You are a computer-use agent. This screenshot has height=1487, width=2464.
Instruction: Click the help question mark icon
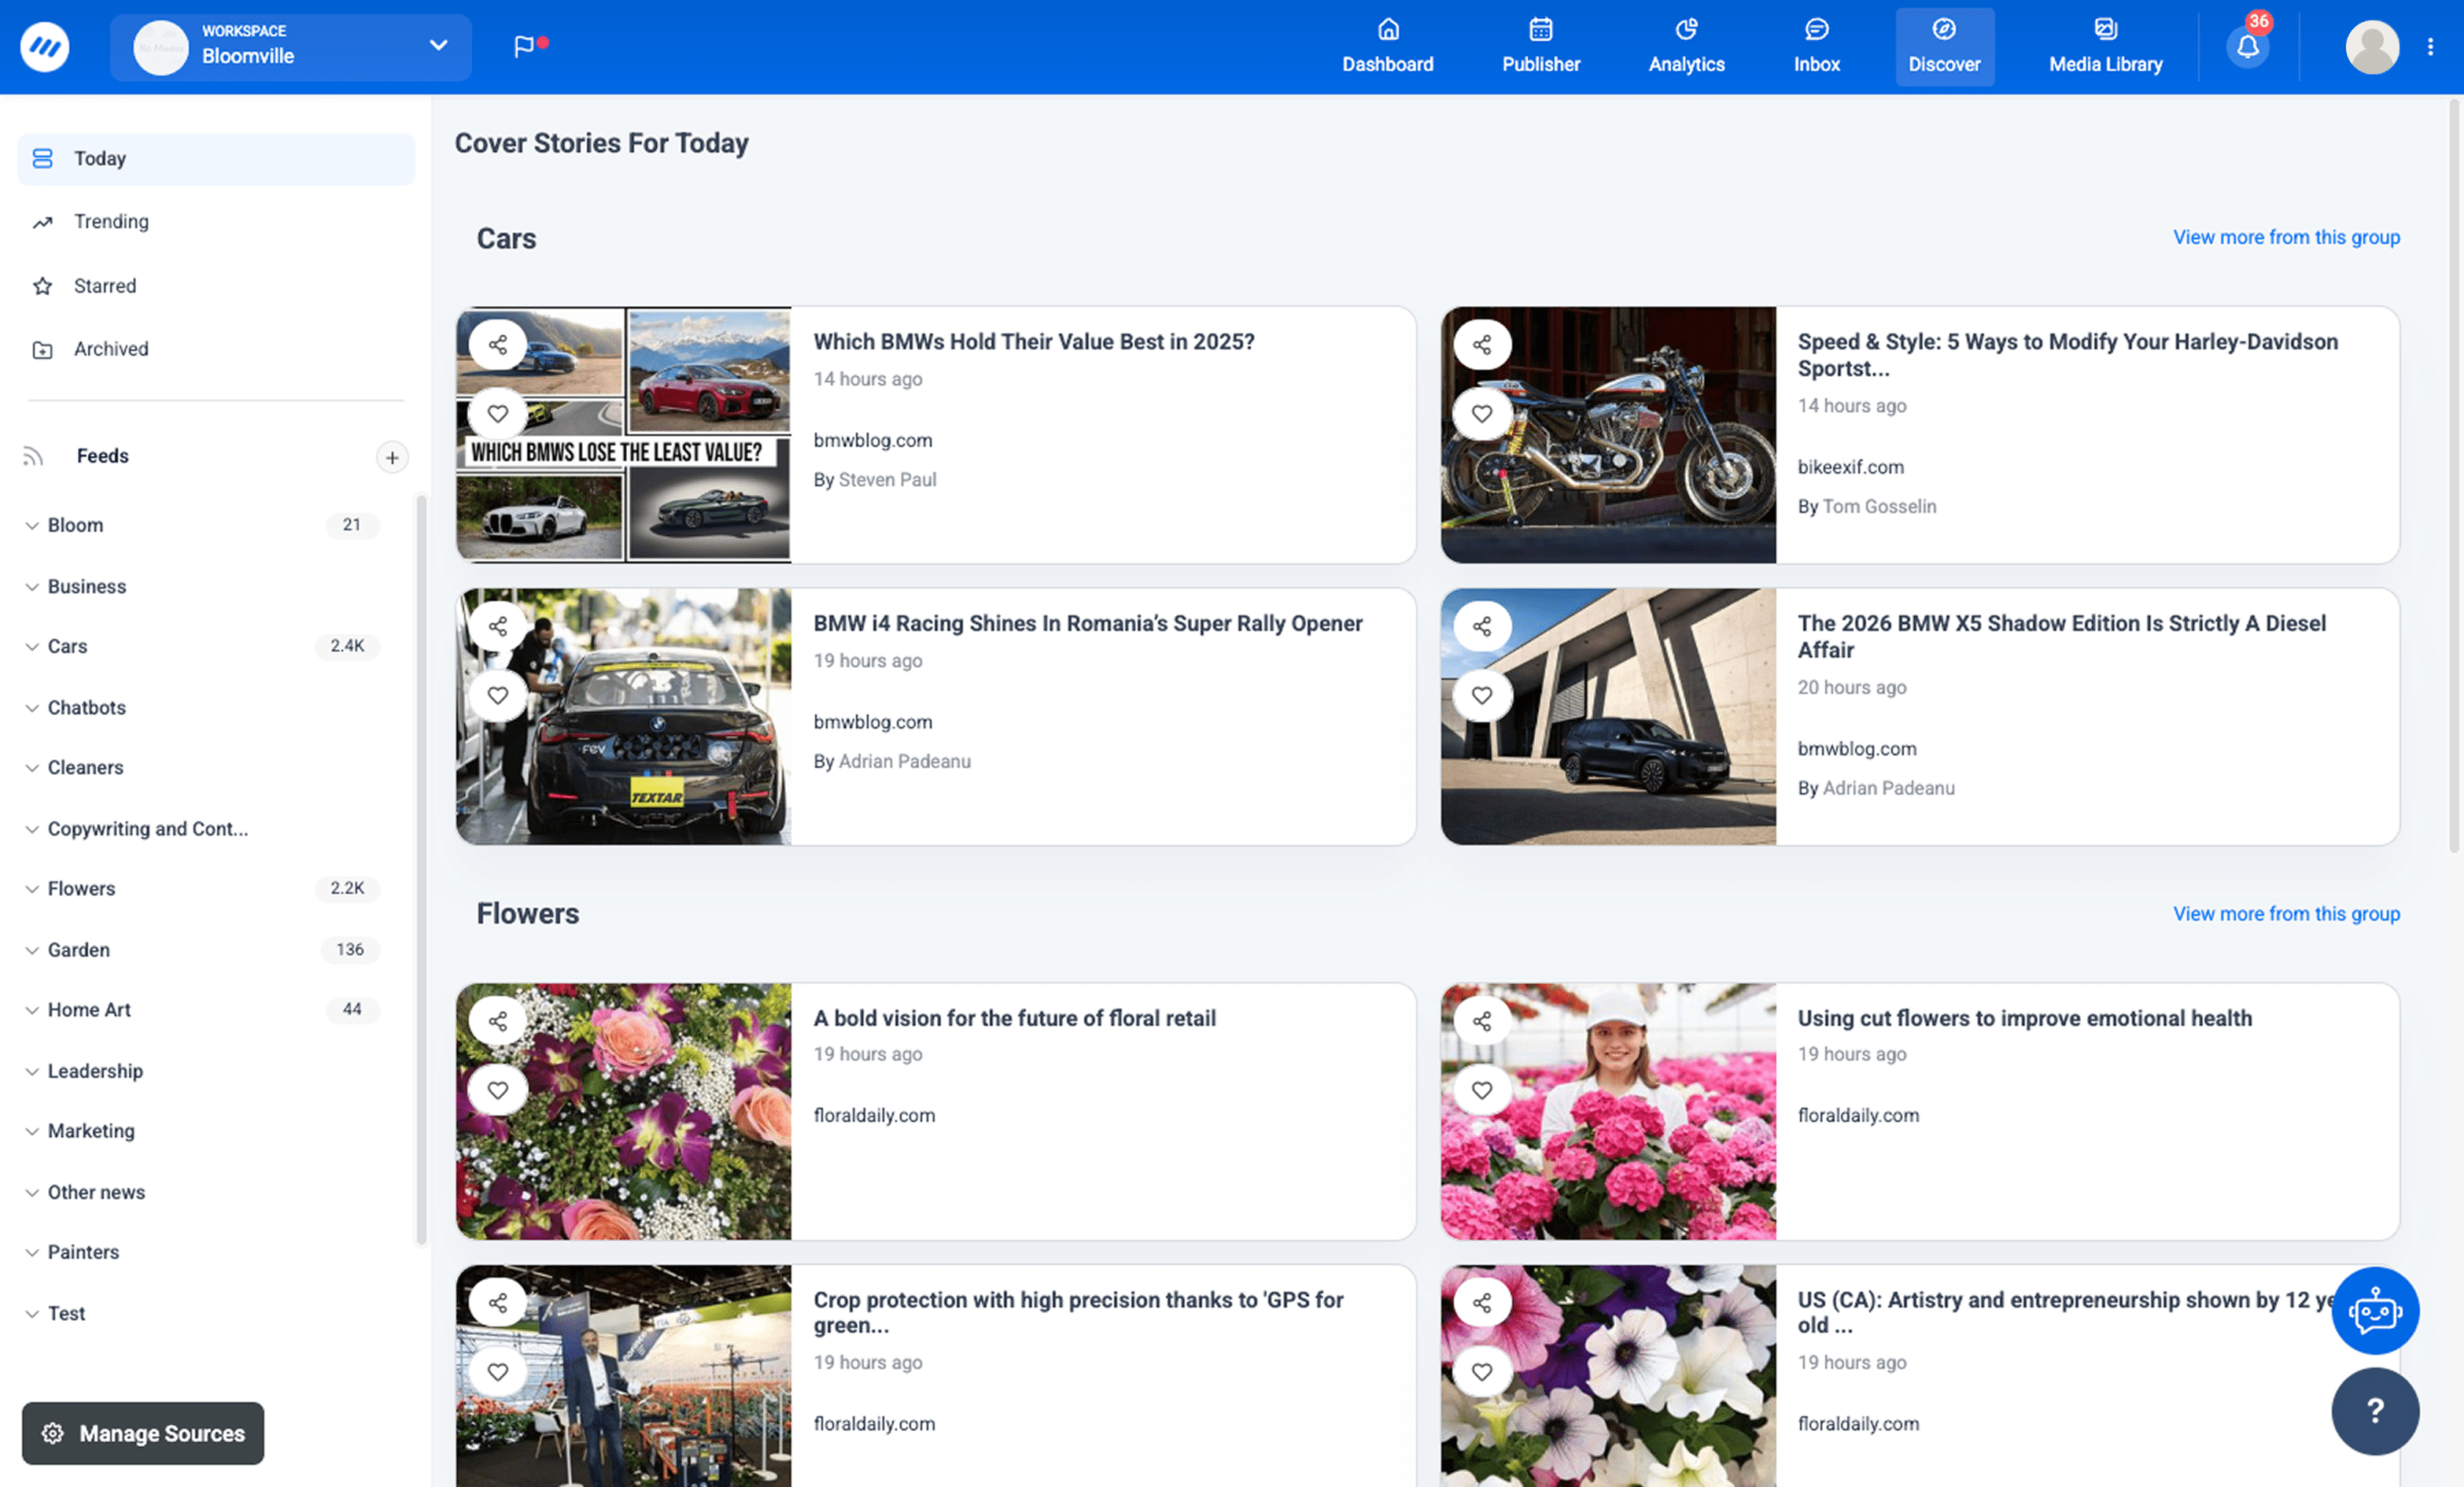[2376, 1411]
